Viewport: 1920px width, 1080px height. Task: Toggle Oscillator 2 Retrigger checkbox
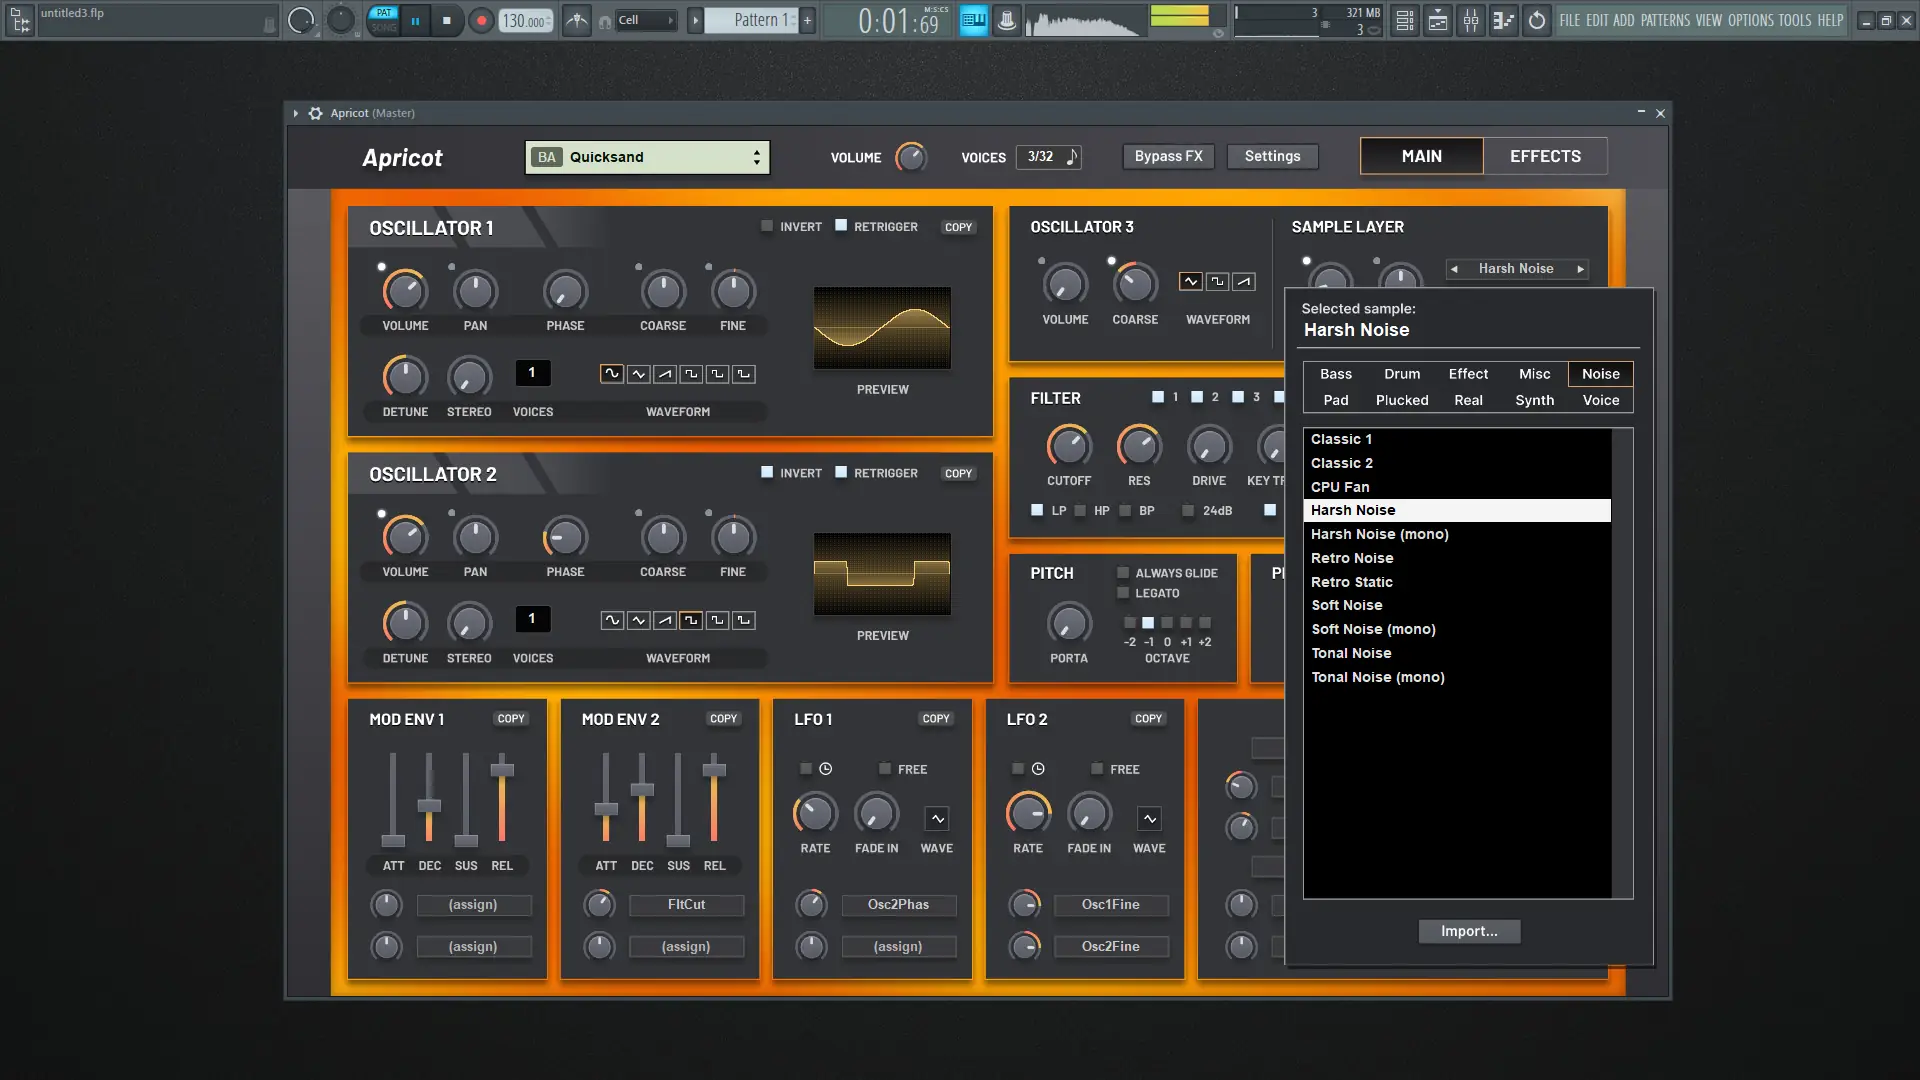pyautogui.click(x=841, y=472)
